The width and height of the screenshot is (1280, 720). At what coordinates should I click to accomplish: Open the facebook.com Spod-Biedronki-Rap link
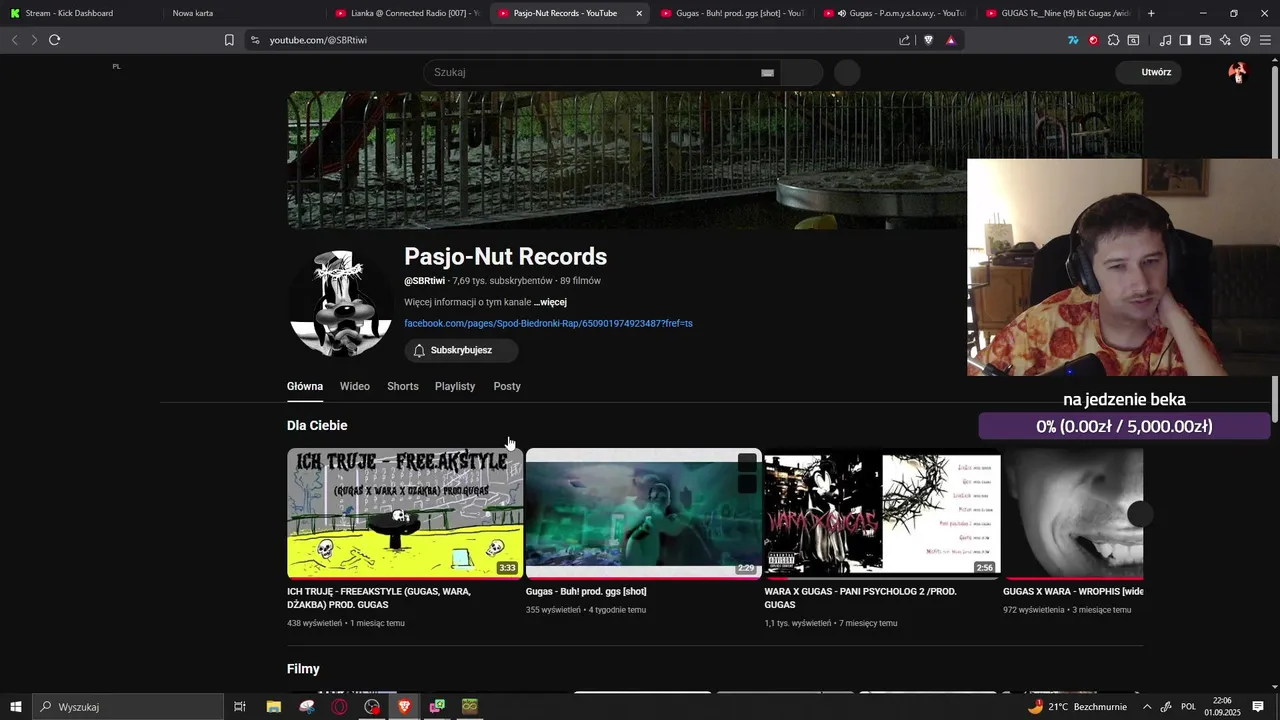coord(548,323)
